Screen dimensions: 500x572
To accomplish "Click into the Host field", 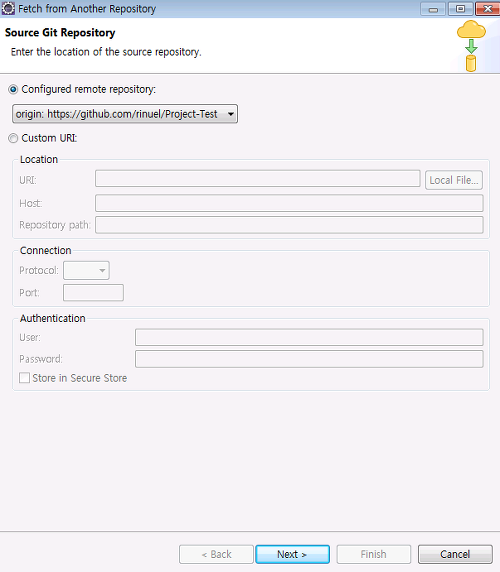I will pos(289,203).
